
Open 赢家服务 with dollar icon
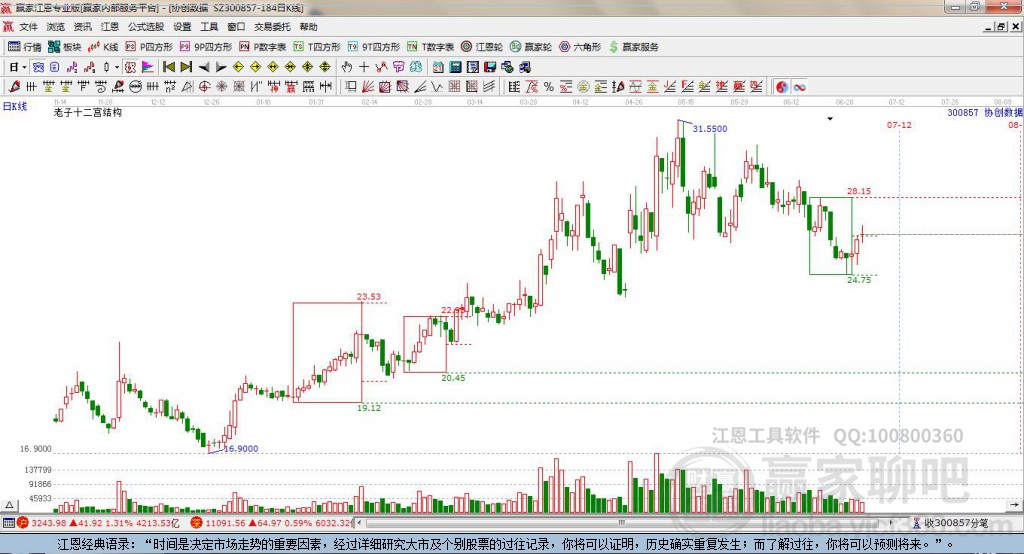633,46
